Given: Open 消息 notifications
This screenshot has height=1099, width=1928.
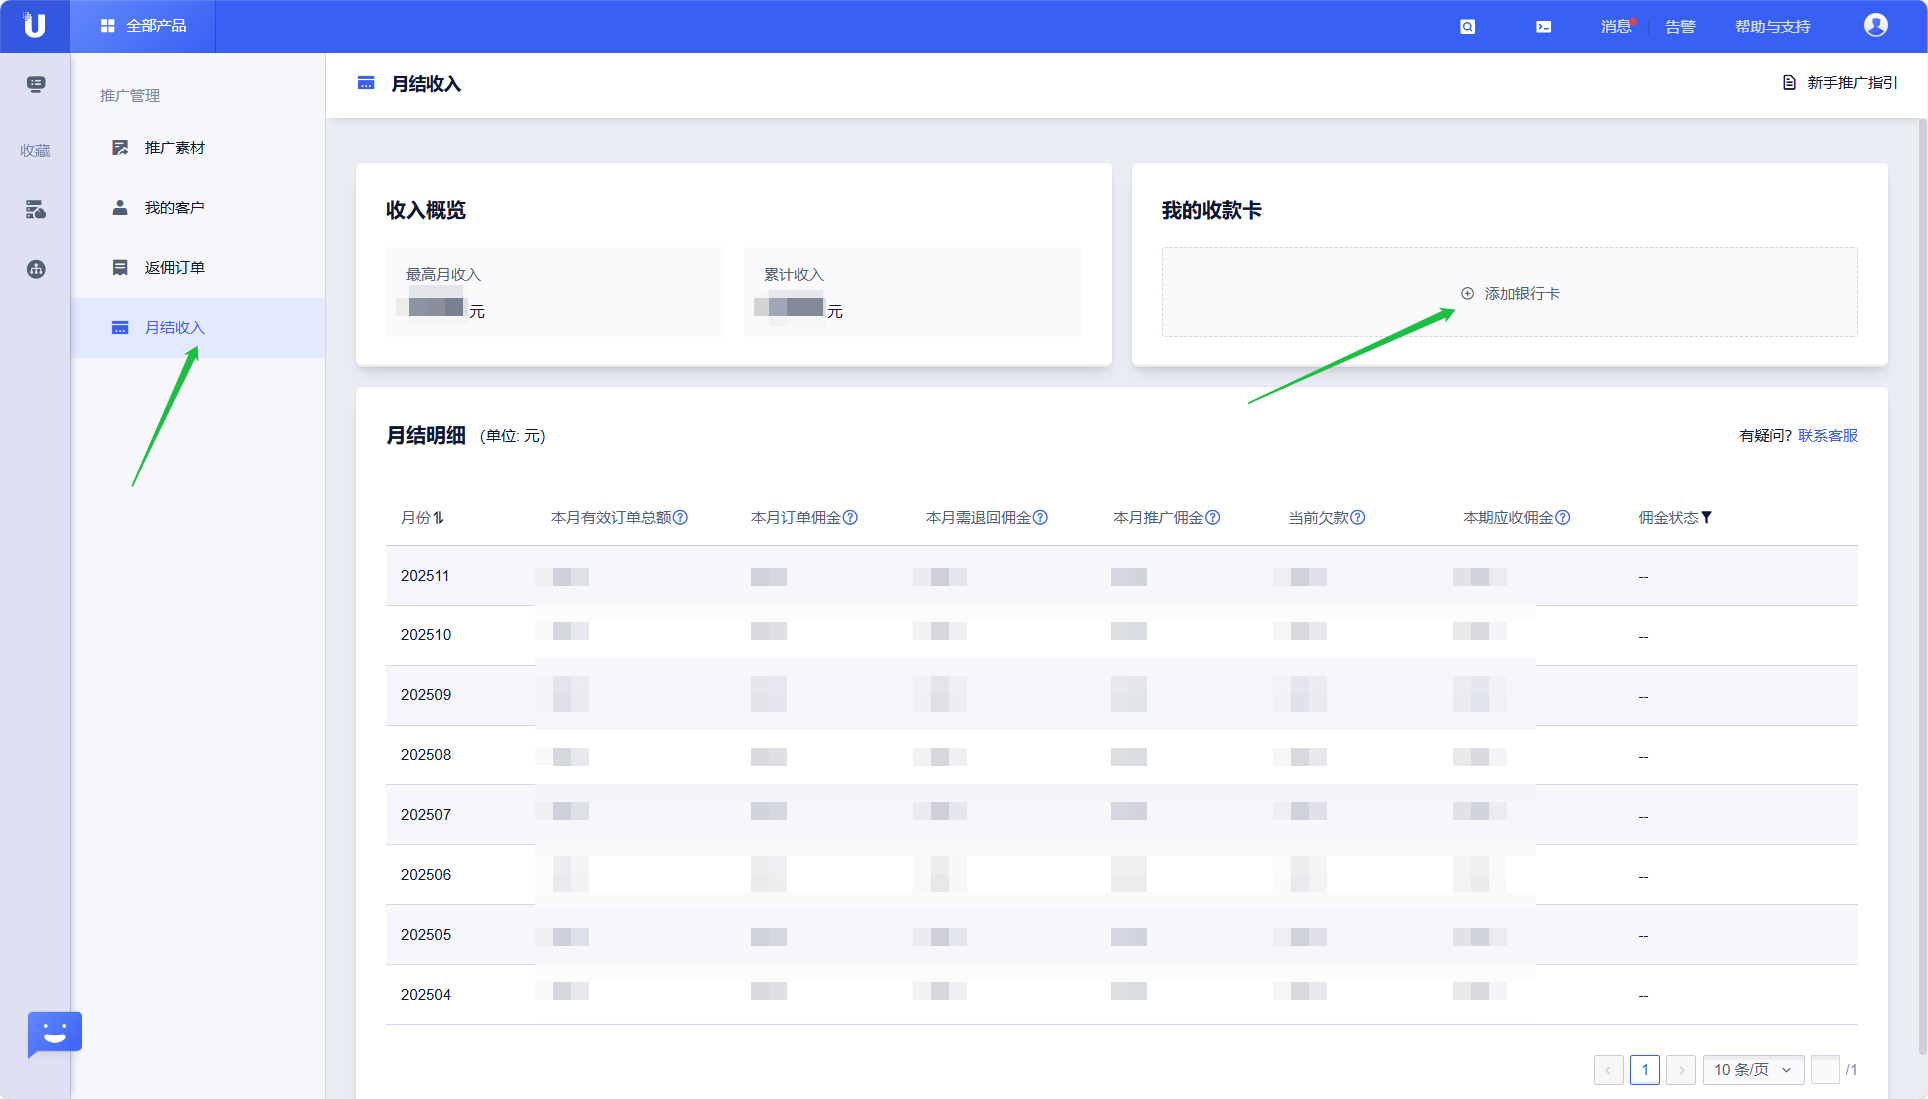Looking at the screenshot, I should 1616,27.
